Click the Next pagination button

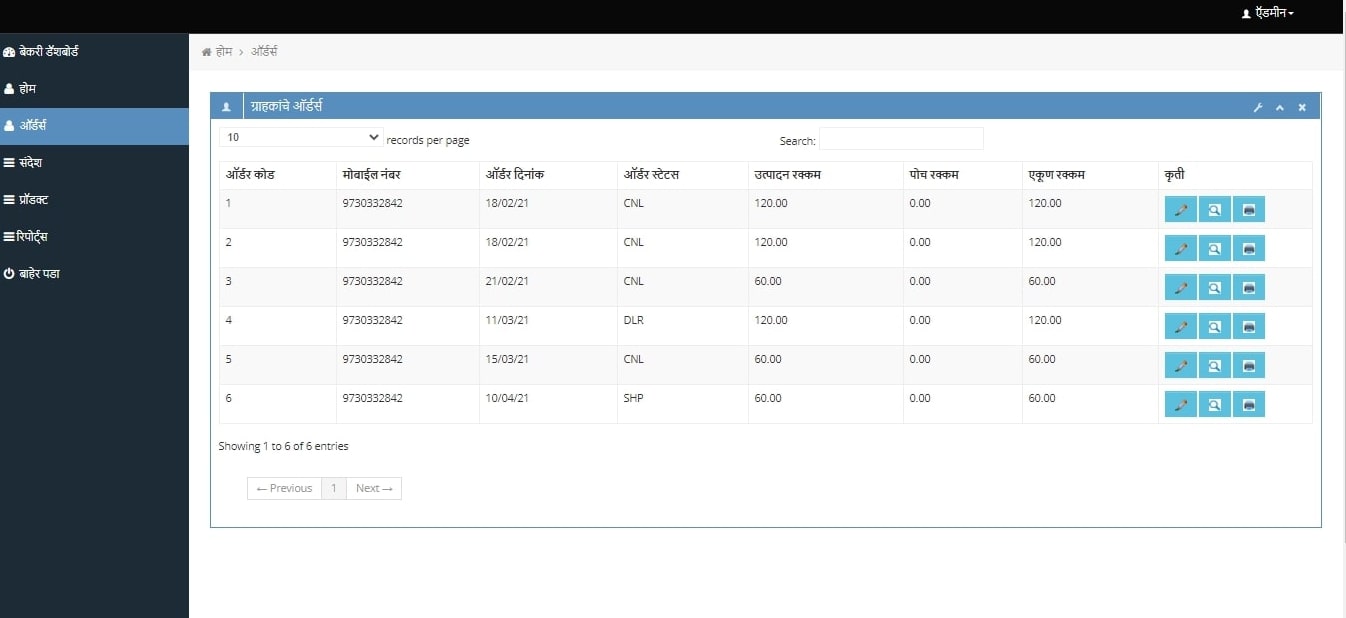point(373,489)
